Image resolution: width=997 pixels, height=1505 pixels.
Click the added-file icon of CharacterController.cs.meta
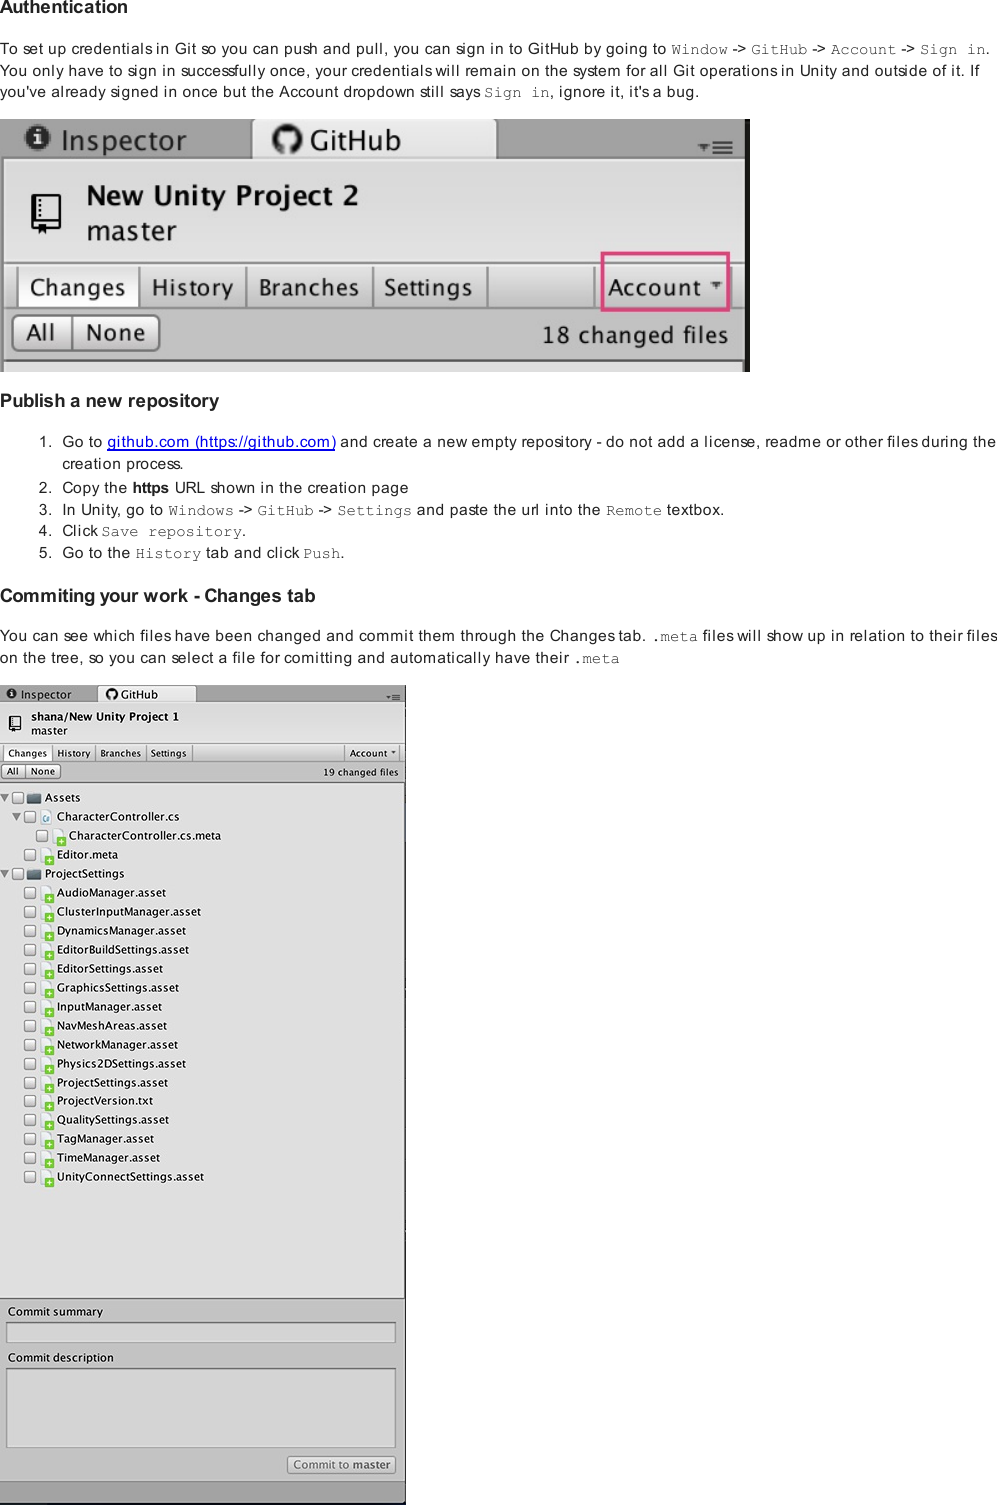[x=59, y=837]
